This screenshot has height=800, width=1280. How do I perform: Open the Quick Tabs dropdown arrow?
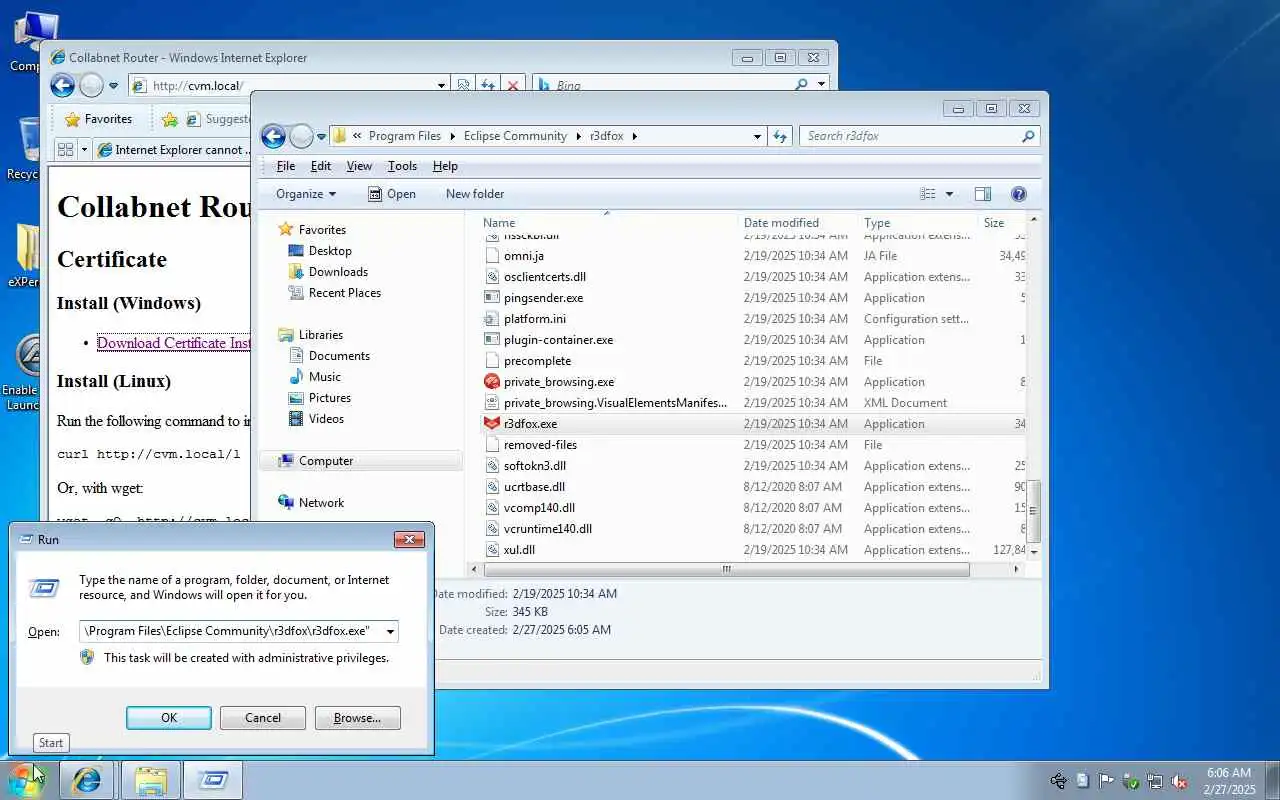tap(84, 150)
